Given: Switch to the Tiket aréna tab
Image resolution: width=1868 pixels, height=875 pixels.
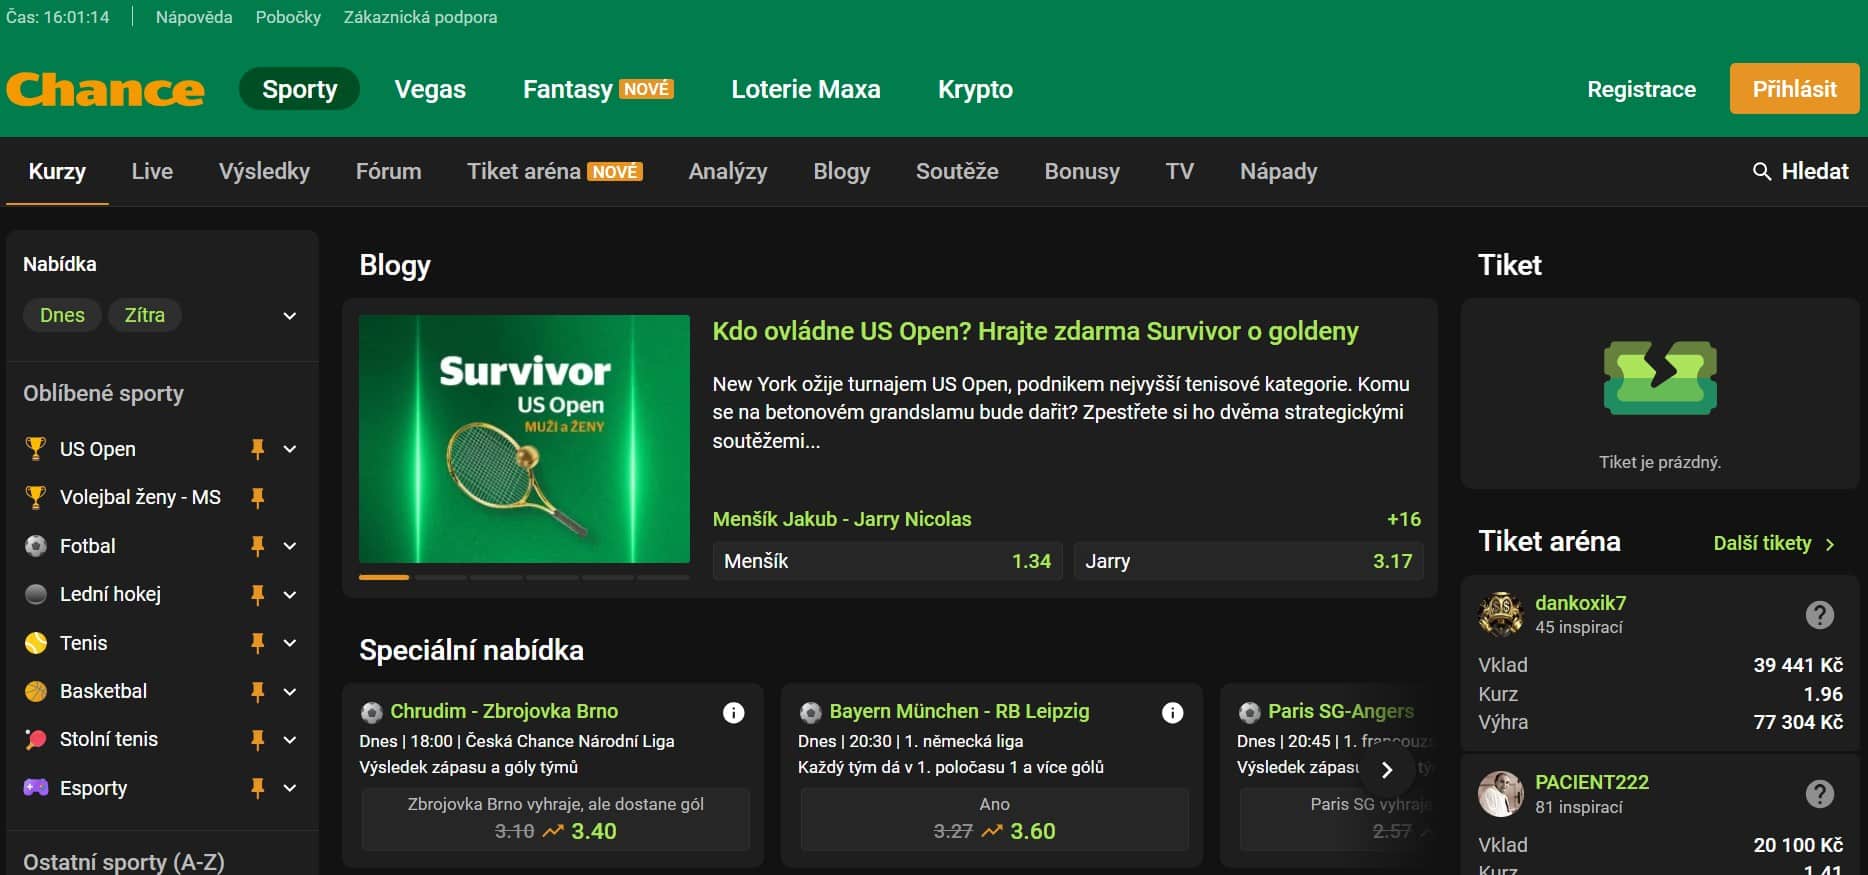Looking at the screenshot, I should coord(555,171).
